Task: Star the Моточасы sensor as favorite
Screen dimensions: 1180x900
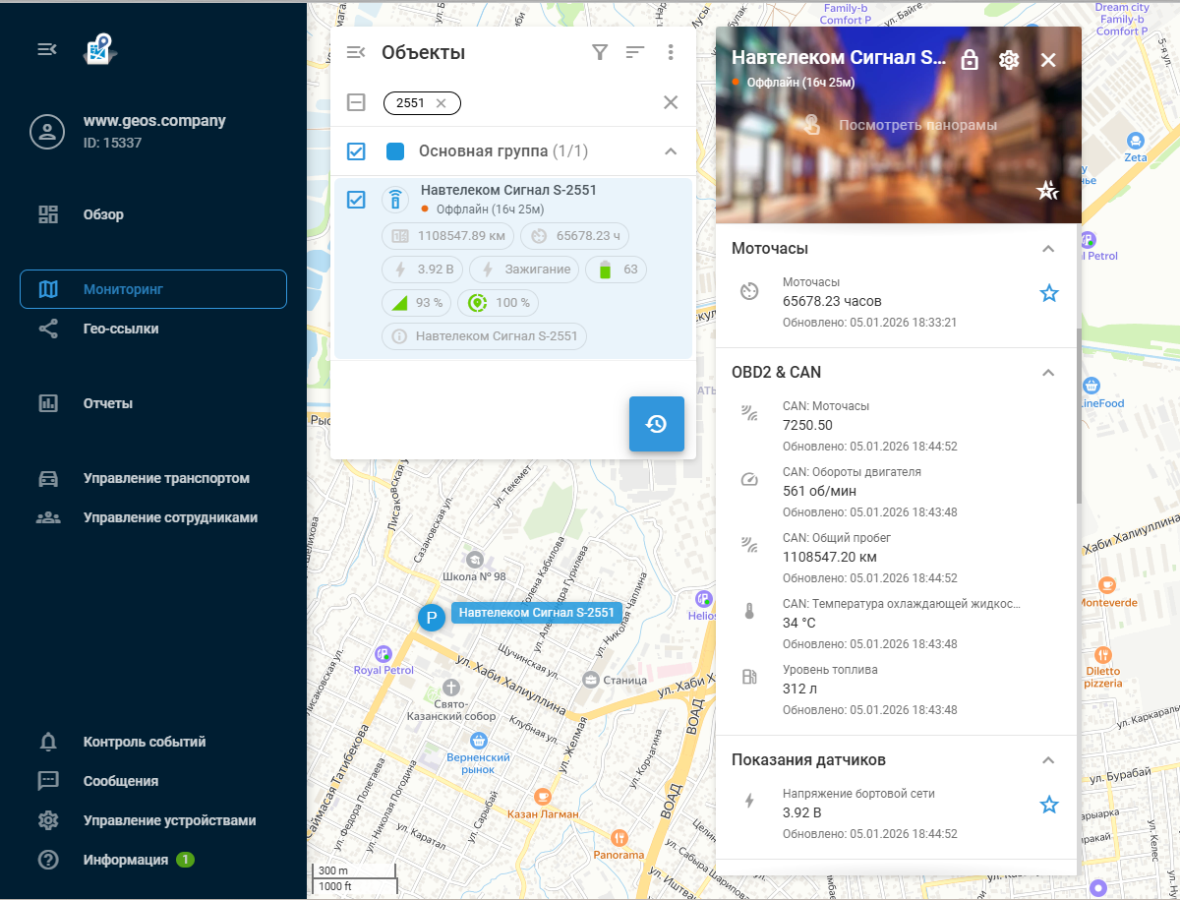Action: pyautogui.click(x=1048, y=293)
